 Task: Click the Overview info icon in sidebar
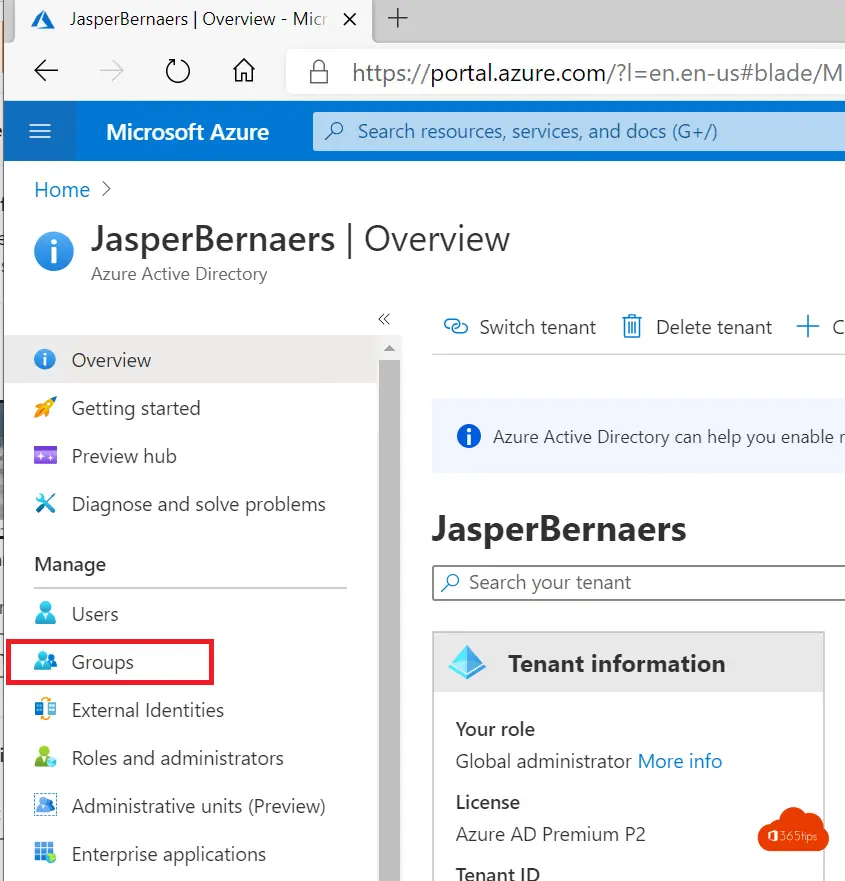point(45,359)
